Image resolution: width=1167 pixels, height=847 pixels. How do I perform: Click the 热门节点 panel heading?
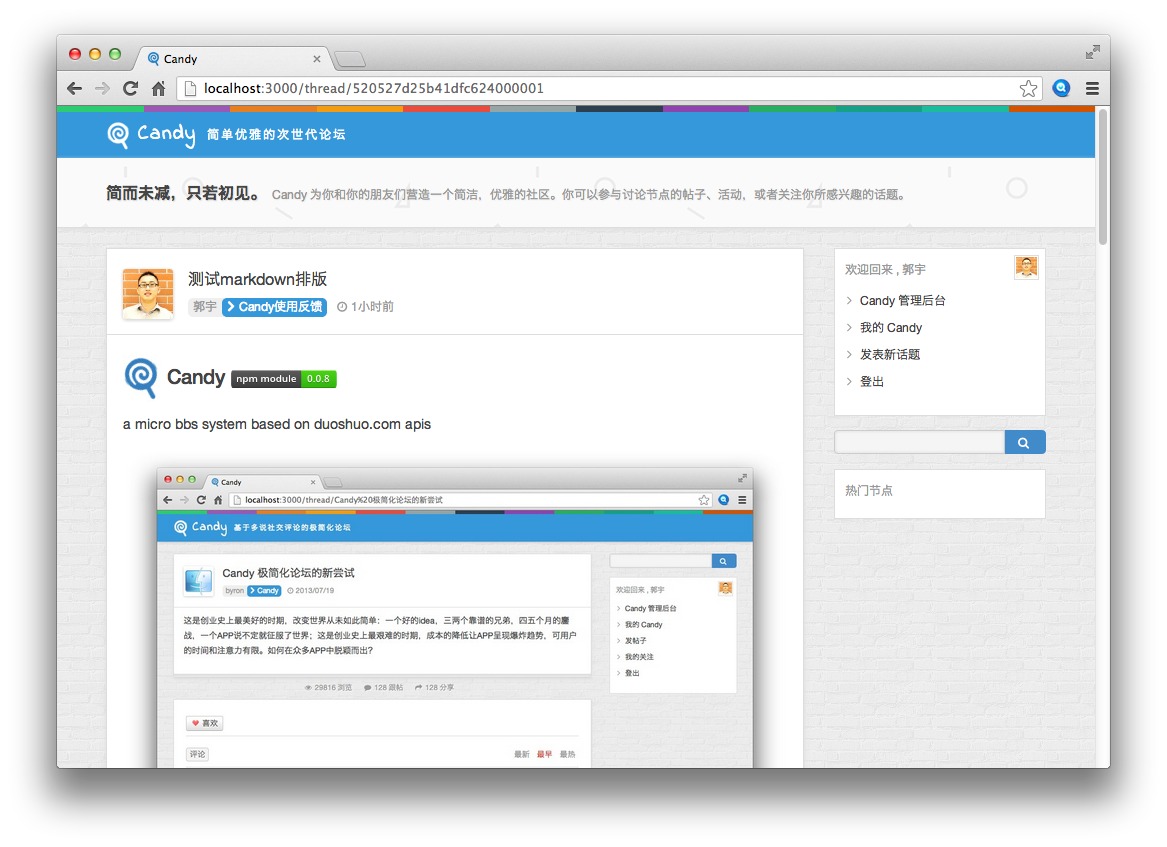[869, 490]
